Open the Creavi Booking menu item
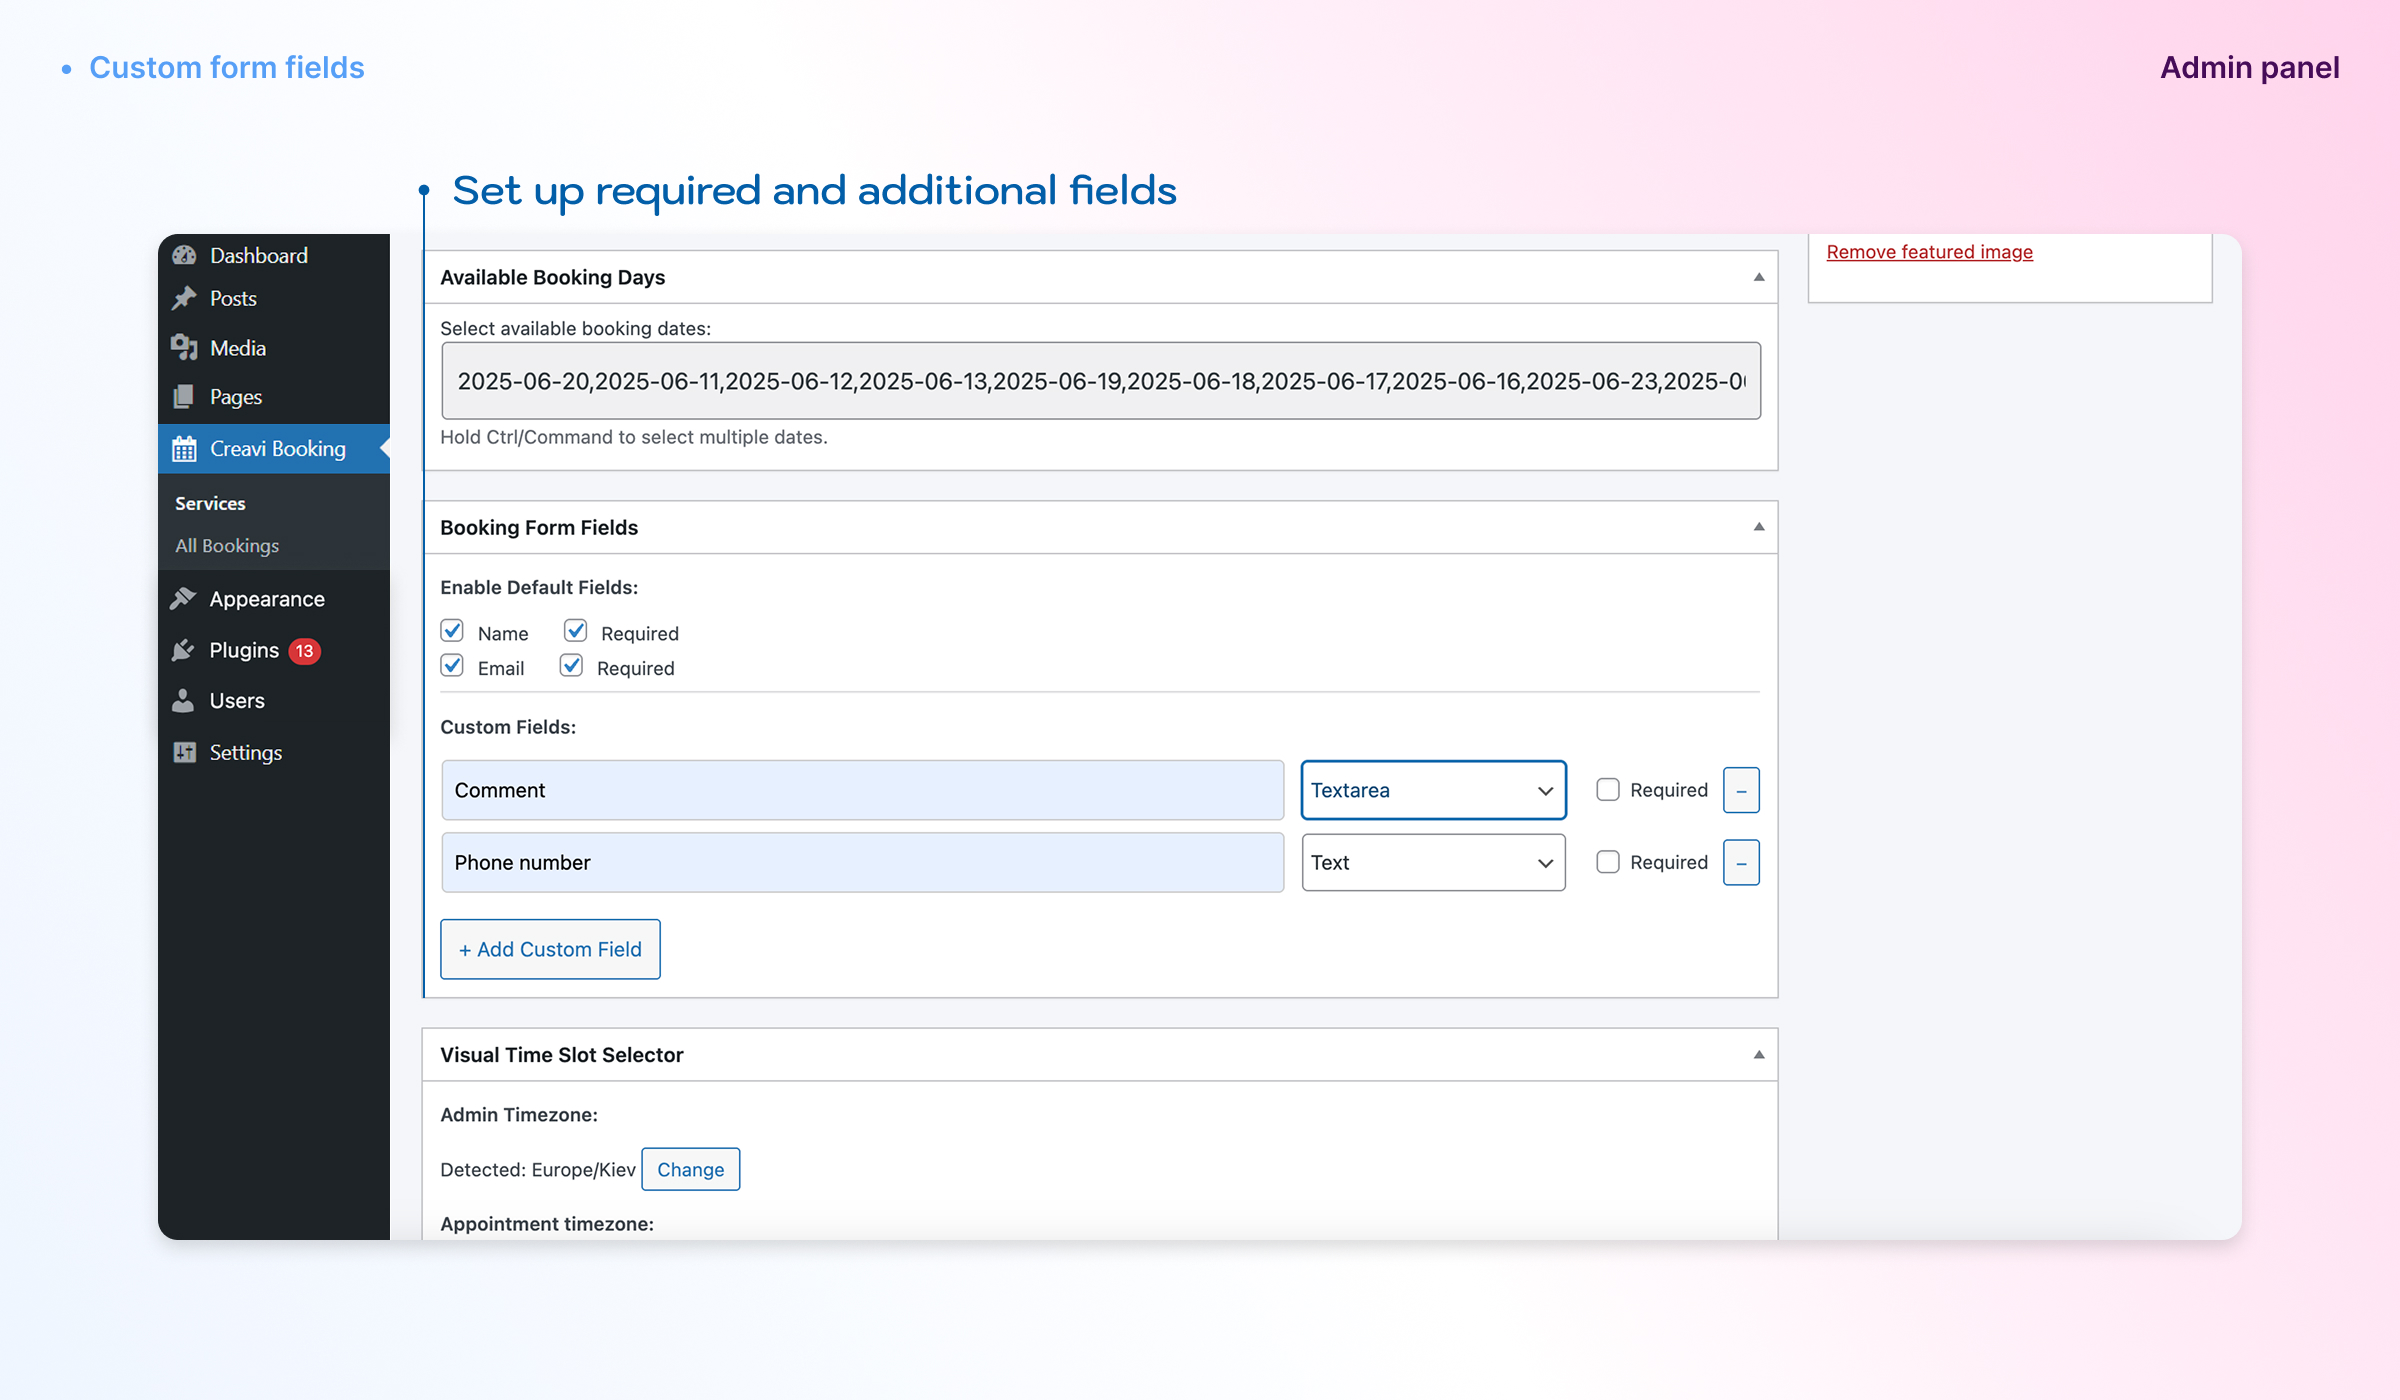2400x1400 pixels. (x=274, y=449)
